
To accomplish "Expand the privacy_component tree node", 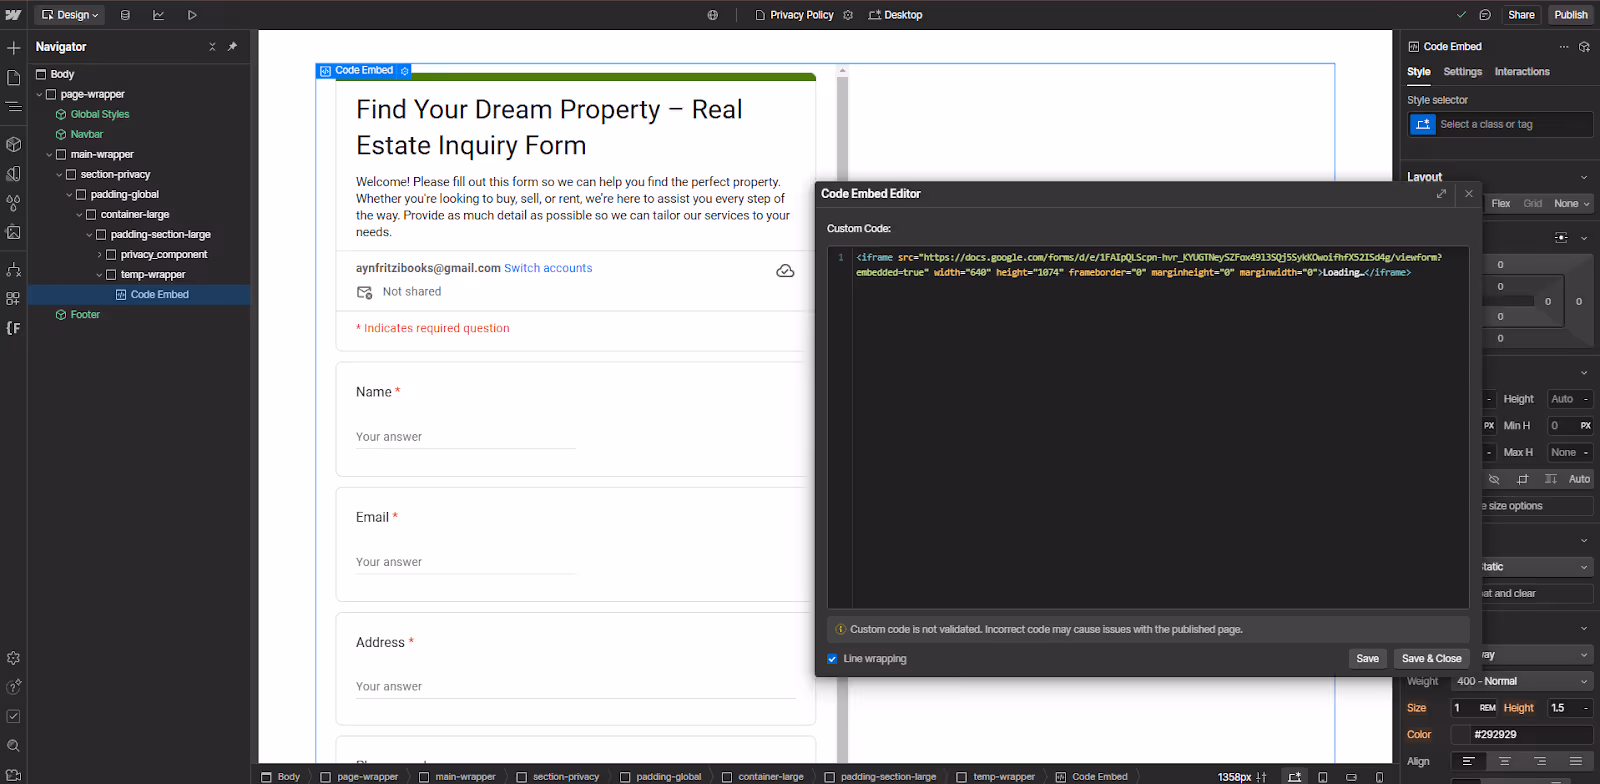I will [x=99, y=255].
